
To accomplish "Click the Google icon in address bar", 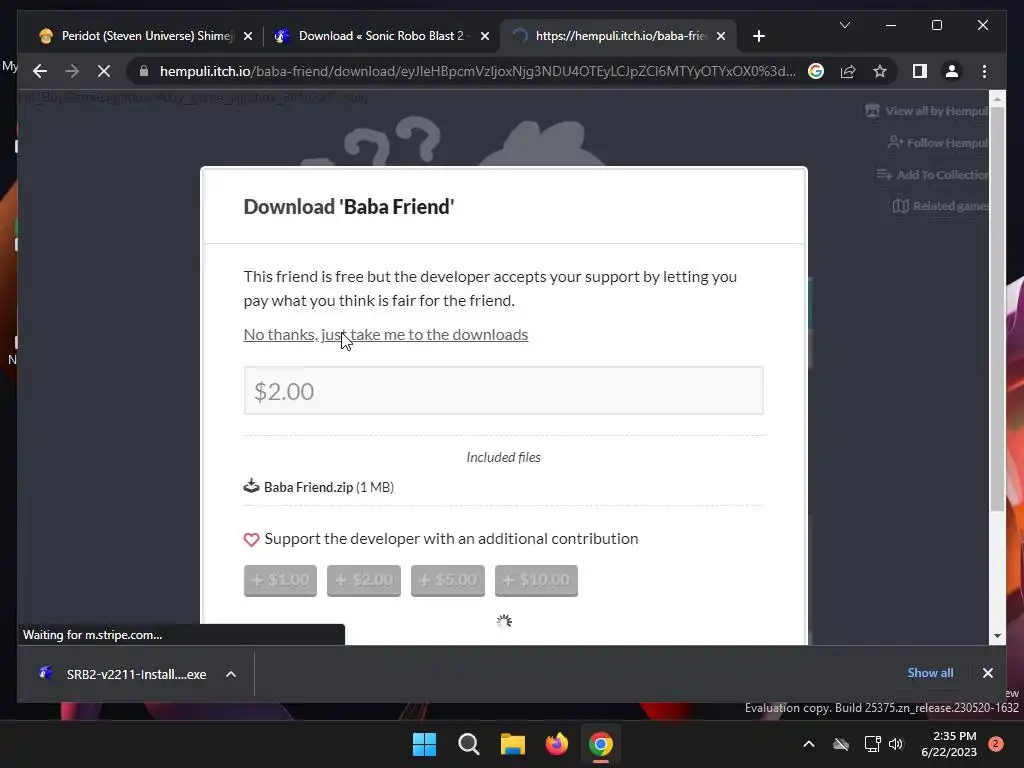I will click(x=816, y=71).
